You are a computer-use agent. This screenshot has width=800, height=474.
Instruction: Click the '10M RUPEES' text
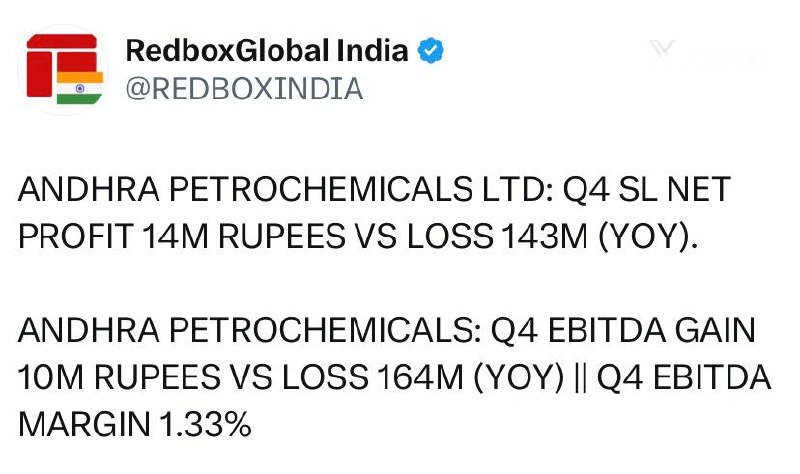coord(119,378)
